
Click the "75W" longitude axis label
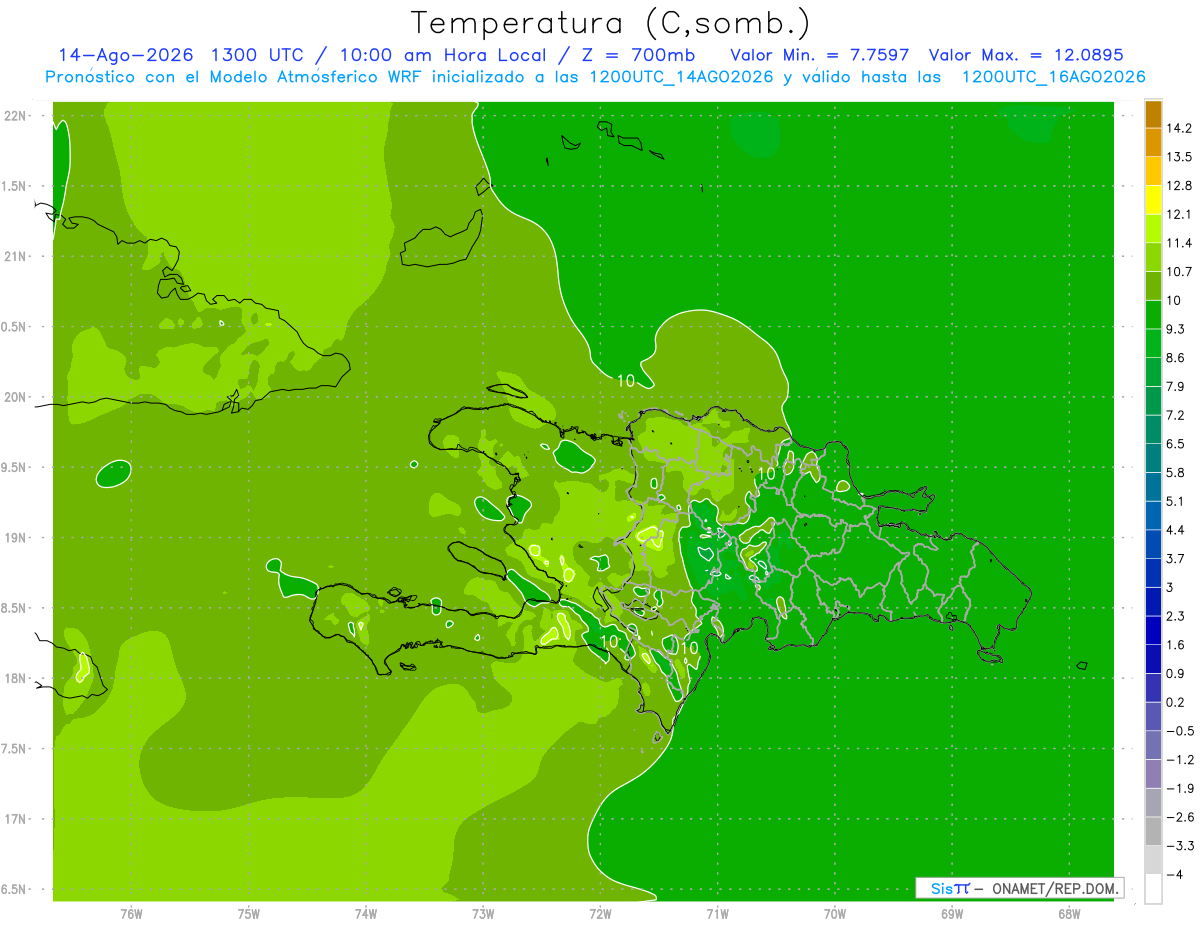point(249,914)
